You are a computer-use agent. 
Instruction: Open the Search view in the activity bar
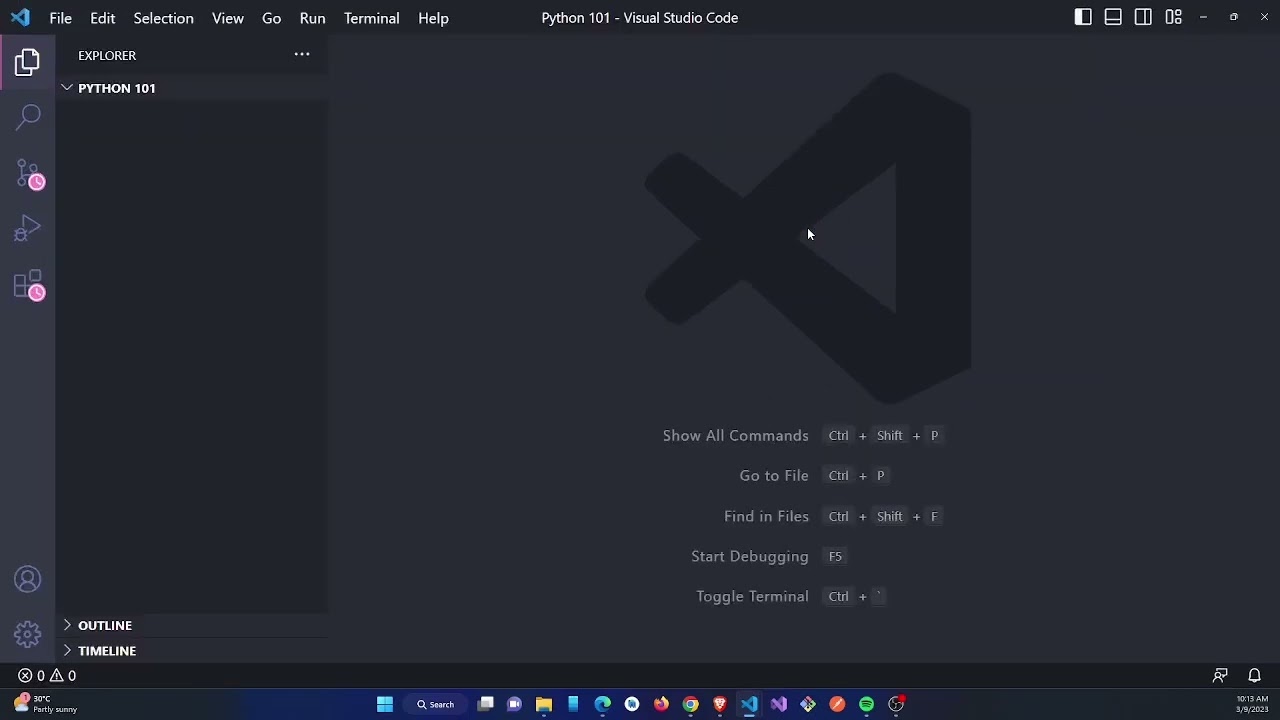tap(28, 117)
